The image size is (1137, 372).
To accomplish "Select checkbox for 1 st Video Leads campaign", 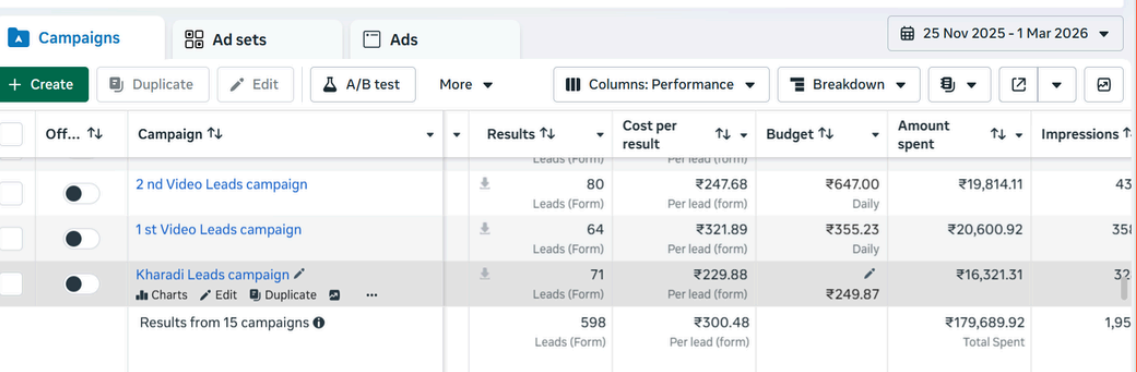I will [x=11, y=239].
